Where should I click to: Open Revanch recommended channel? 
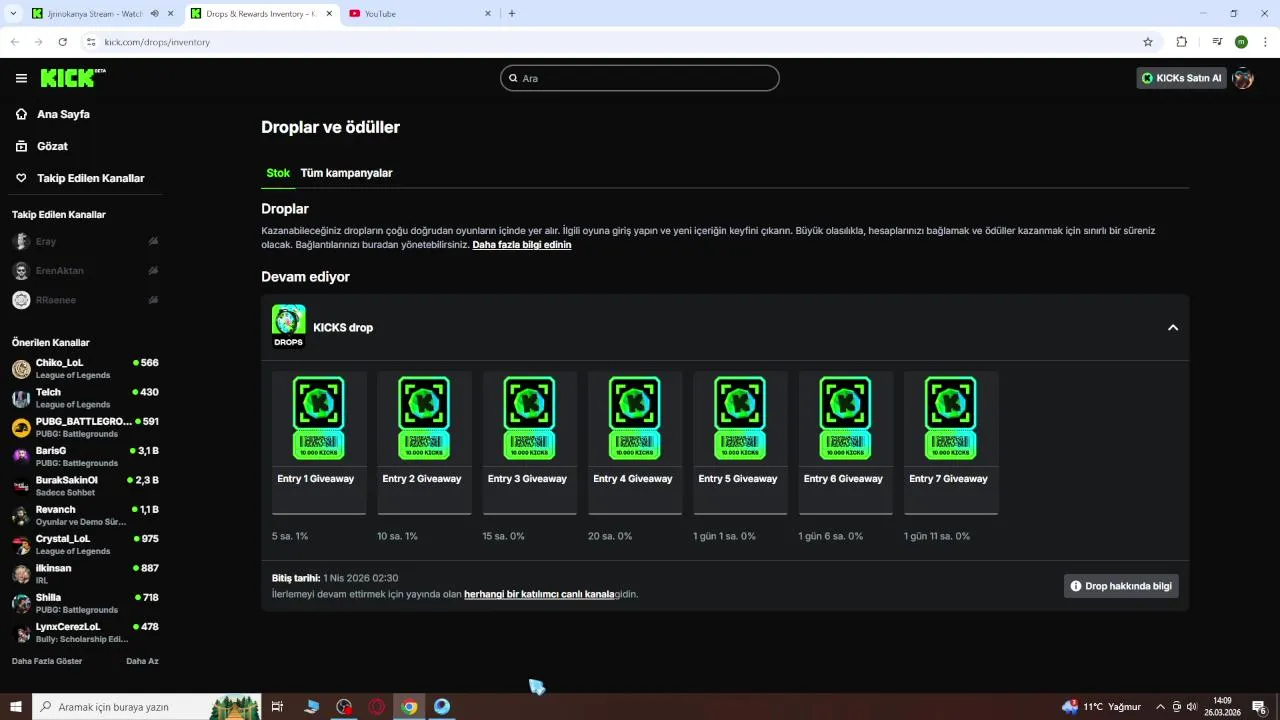click(x=85, y=515)
